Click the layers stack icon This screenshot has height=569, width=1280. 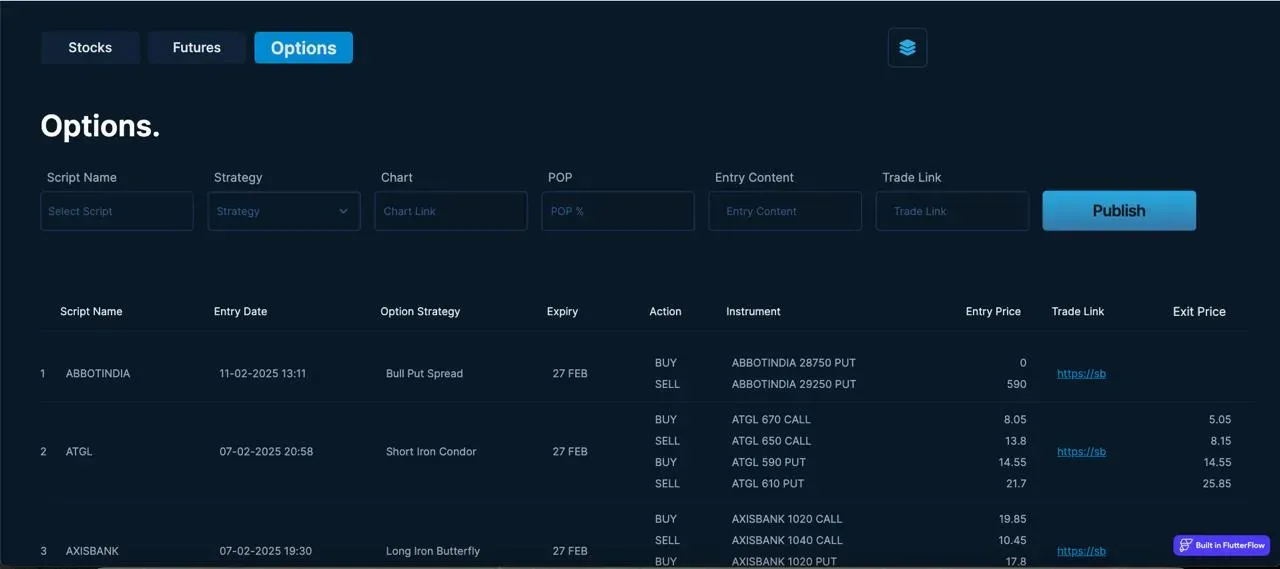click(907, 47)
